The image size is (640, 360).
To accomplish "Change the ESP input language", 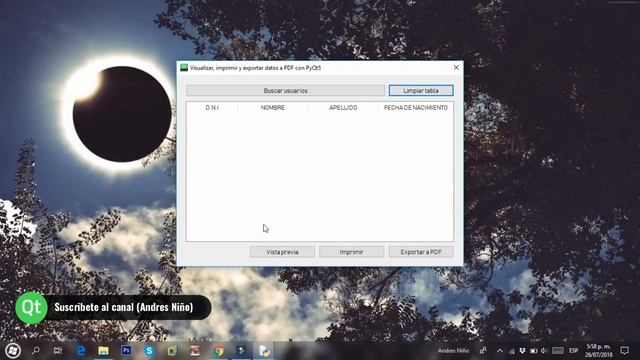I will pyautogui.click(x=573, y=351).
